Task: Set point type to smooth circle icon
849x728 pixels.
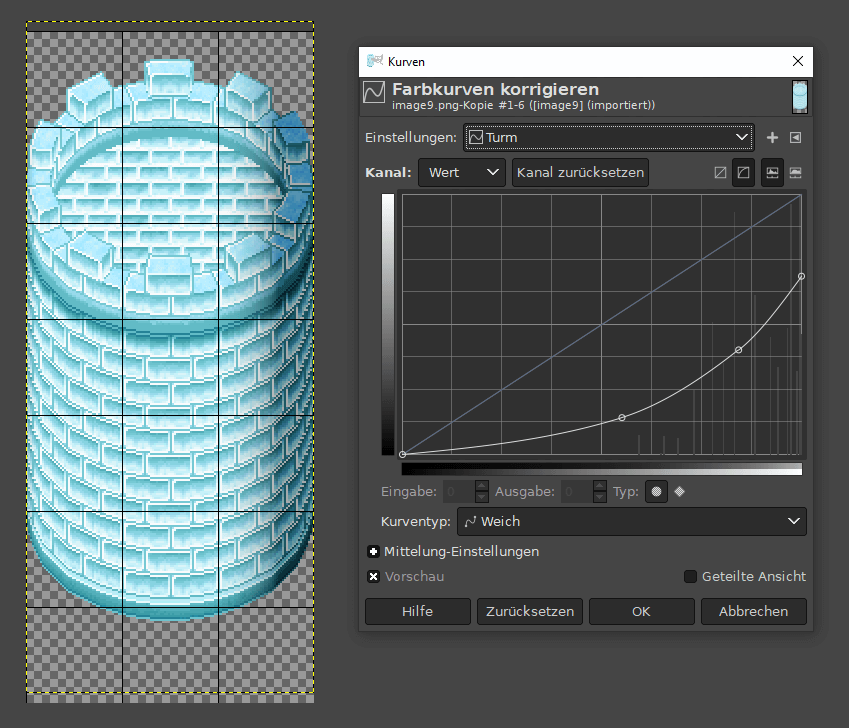Action: 657,491
